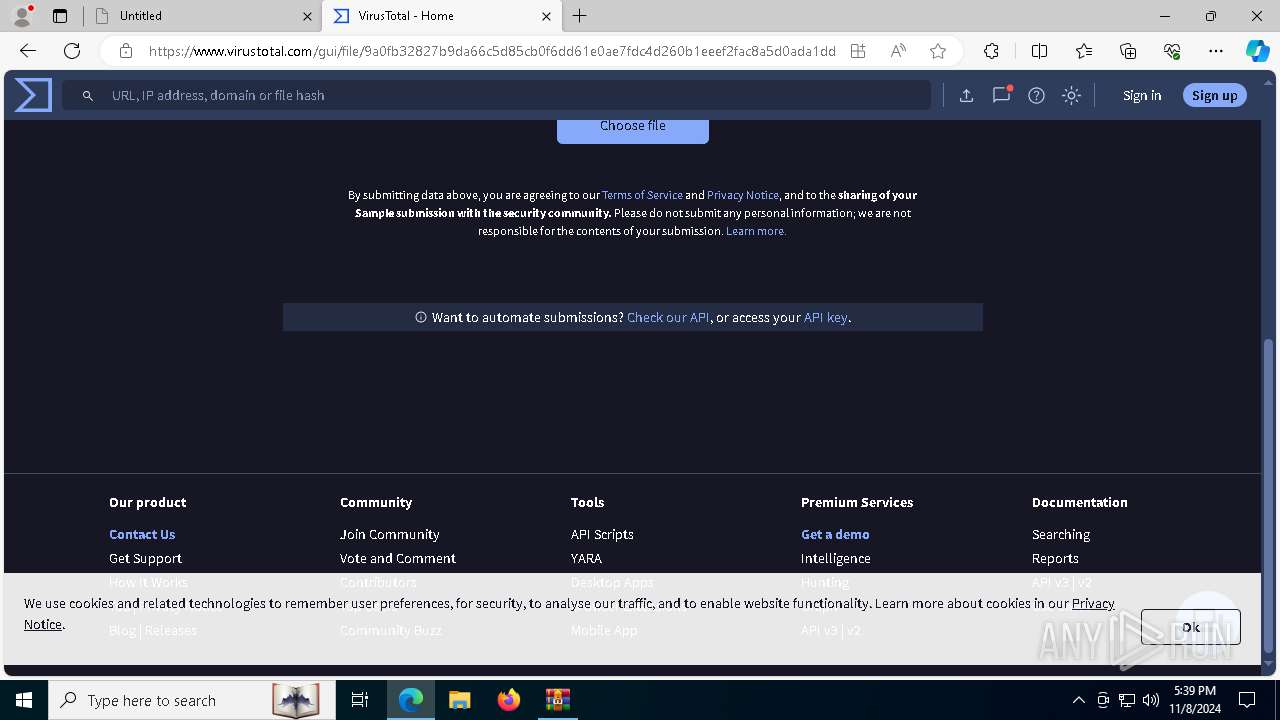Viewport: 1280px width, 720px height.
Task: Refresh the page
Action: tap(72, 51)
